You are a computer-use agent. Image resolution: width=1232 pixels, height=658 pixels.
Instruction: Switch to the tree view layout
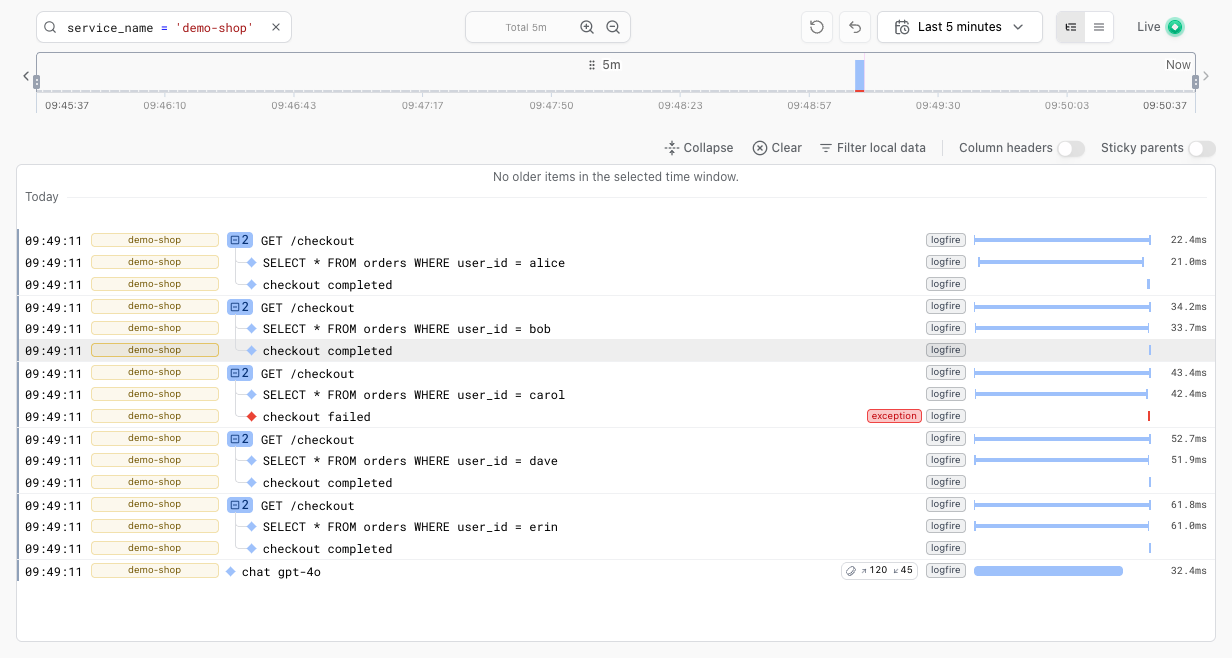click(1071, 27)
